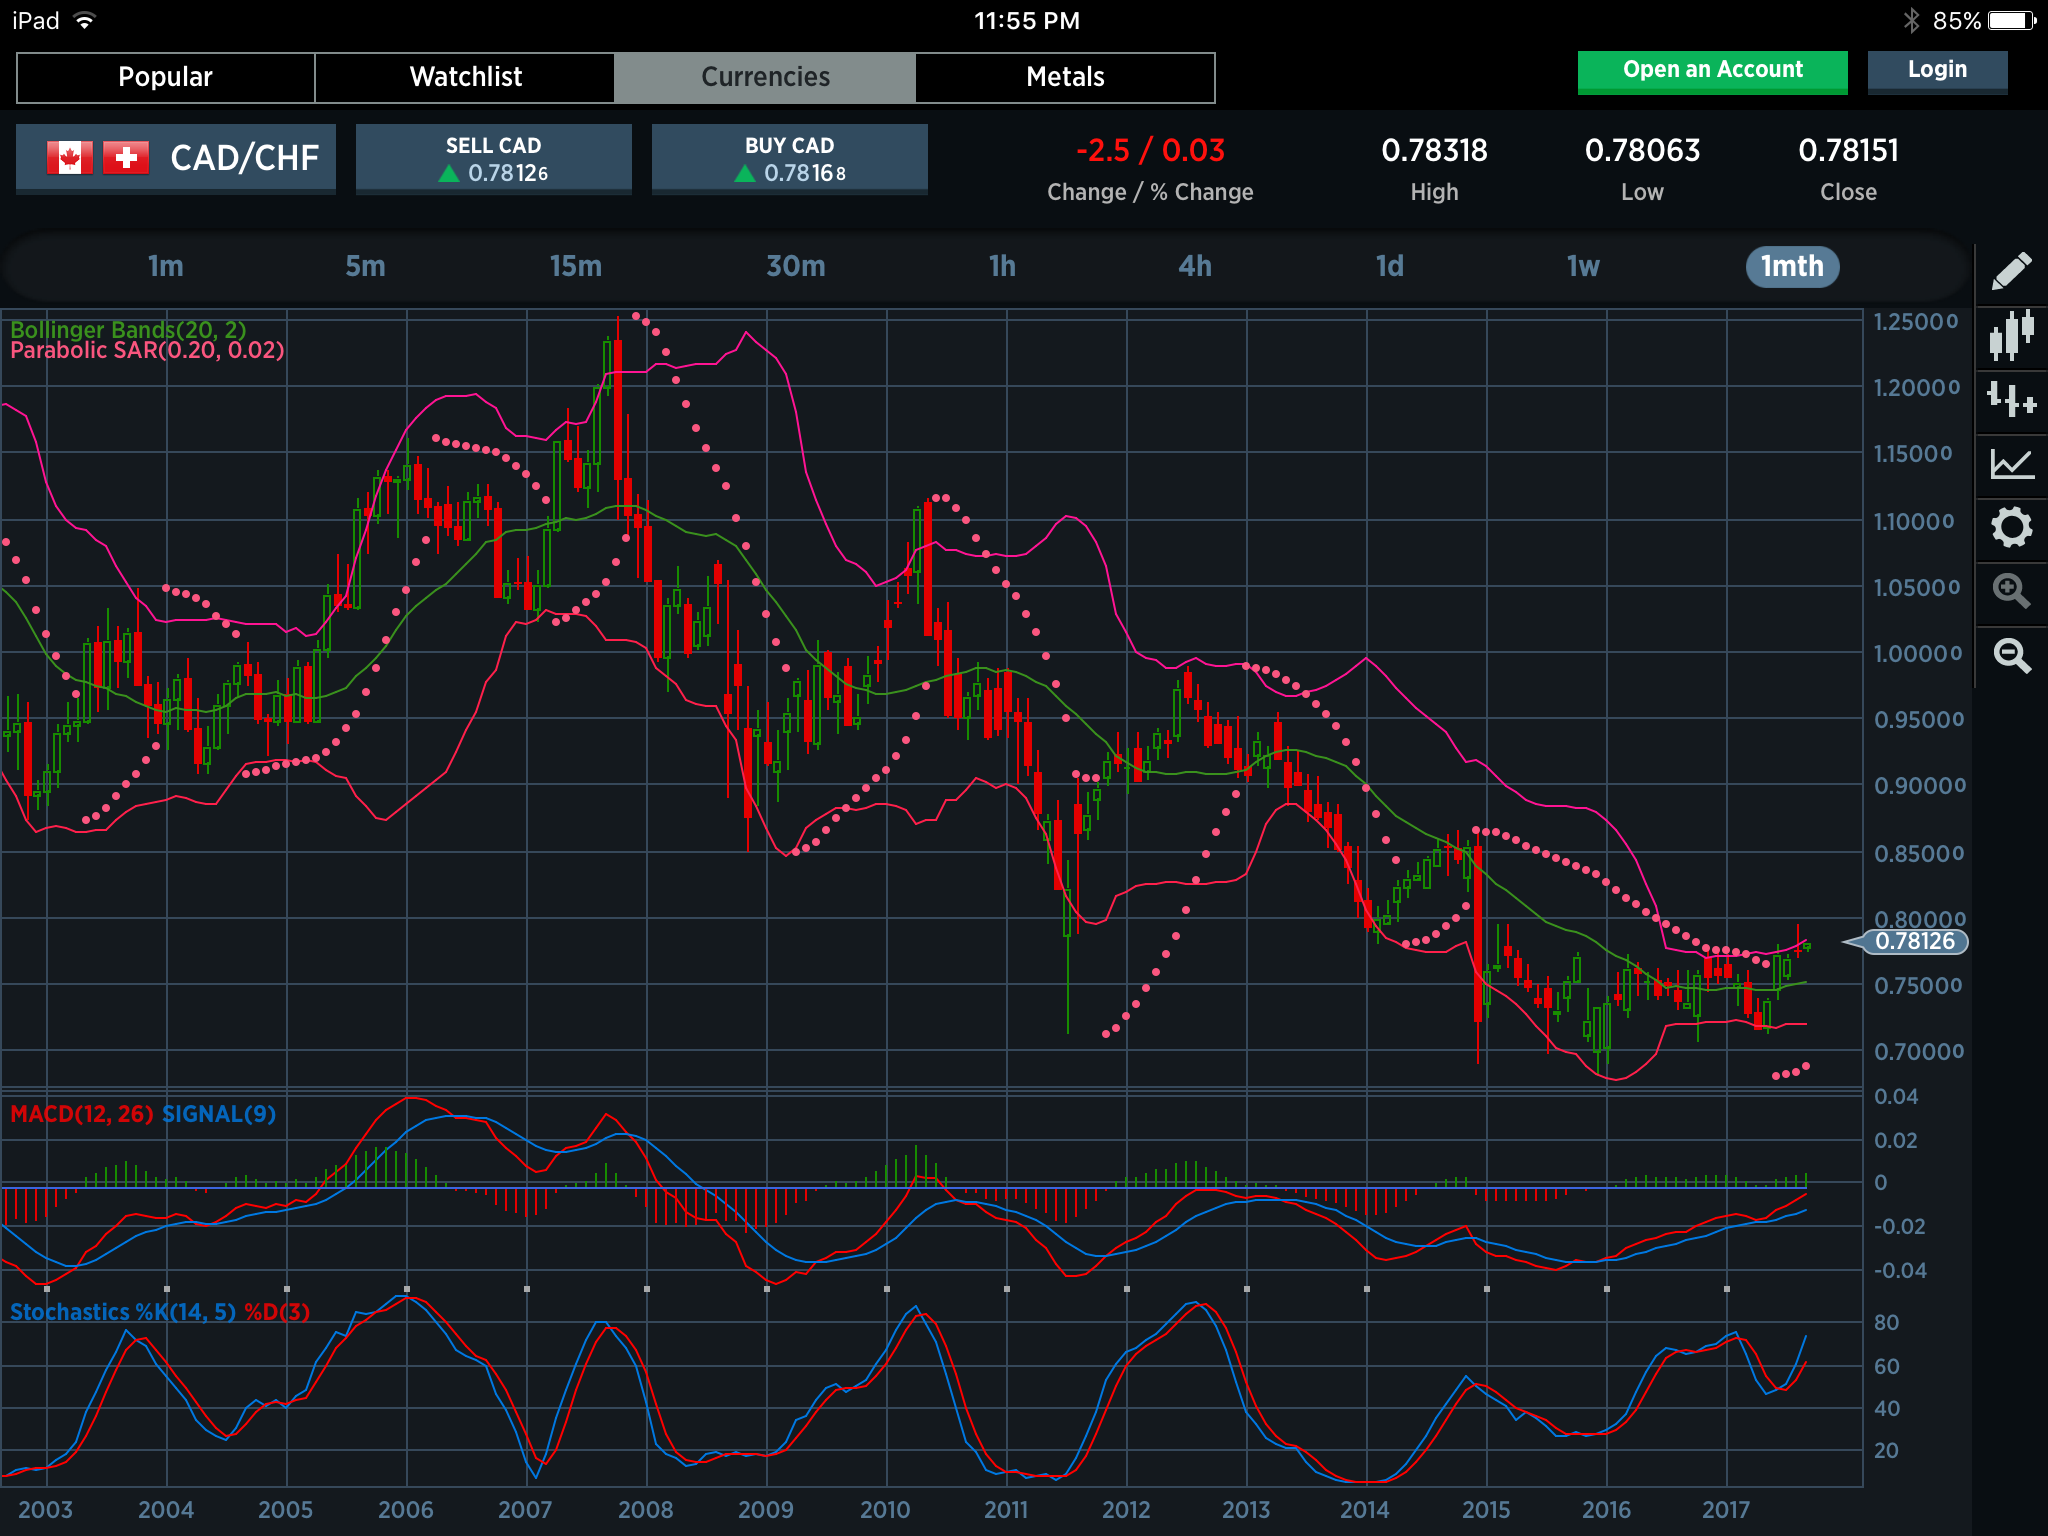2048x1536 pixels.
Task: Select the 1mth timeframe
Action: coord(1792,266)
